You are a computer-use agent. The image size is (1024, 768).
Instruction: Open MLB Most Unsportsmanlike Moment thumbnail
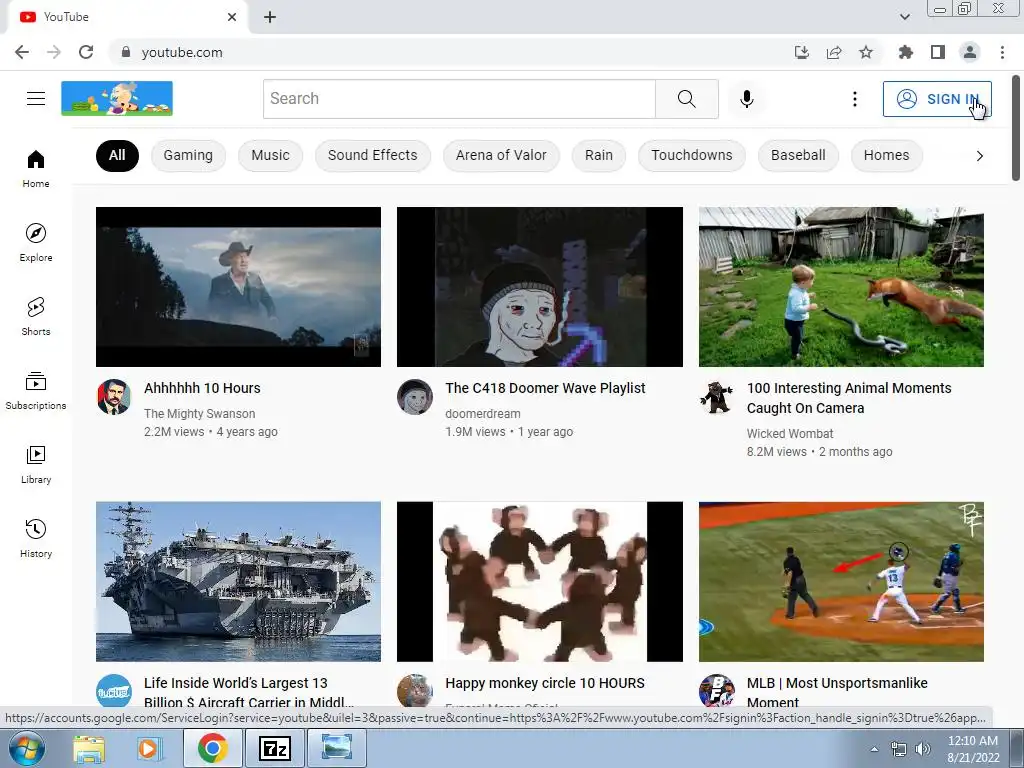[x=841, y=581]
